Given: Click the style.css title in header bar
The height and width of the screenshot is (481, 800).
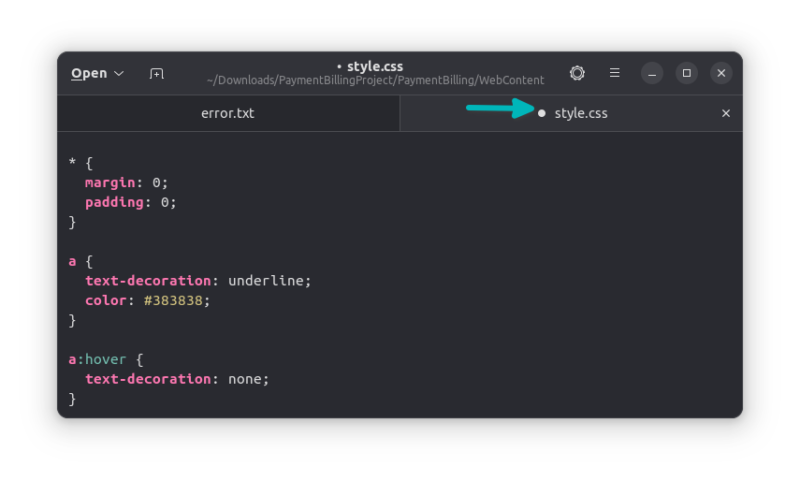Looking at the screenshot, I should coord(375,66).
